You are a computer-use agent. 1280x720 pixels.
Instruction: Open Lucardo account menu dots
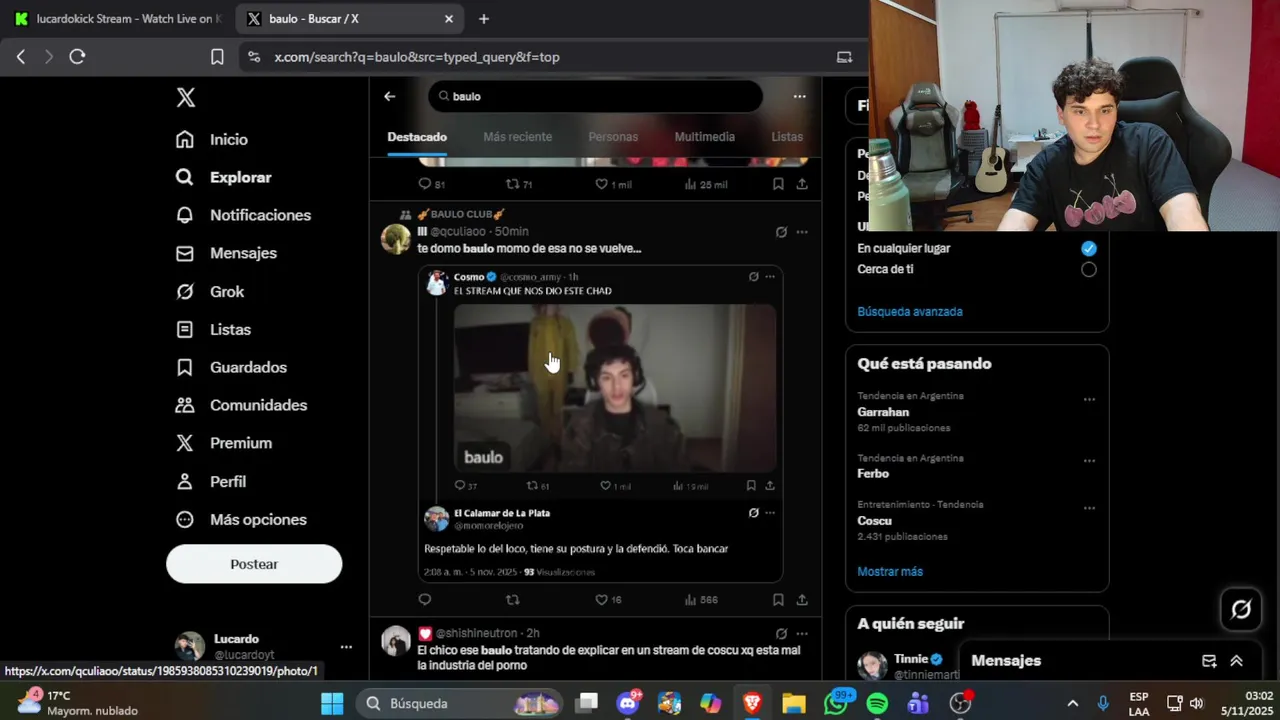(346, 647)
